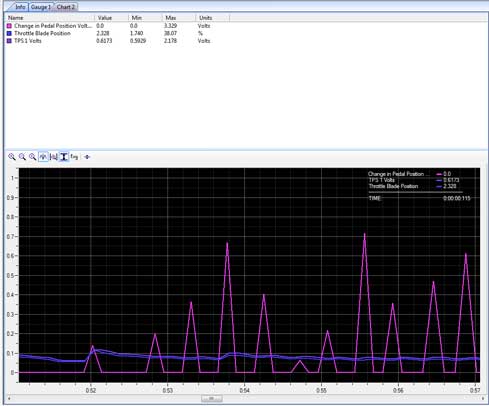Image resolution: width=489 pixels, height=406 pixels.
Task: Click the TPS 1 Volts color swatch
Action: click(9, 41)
